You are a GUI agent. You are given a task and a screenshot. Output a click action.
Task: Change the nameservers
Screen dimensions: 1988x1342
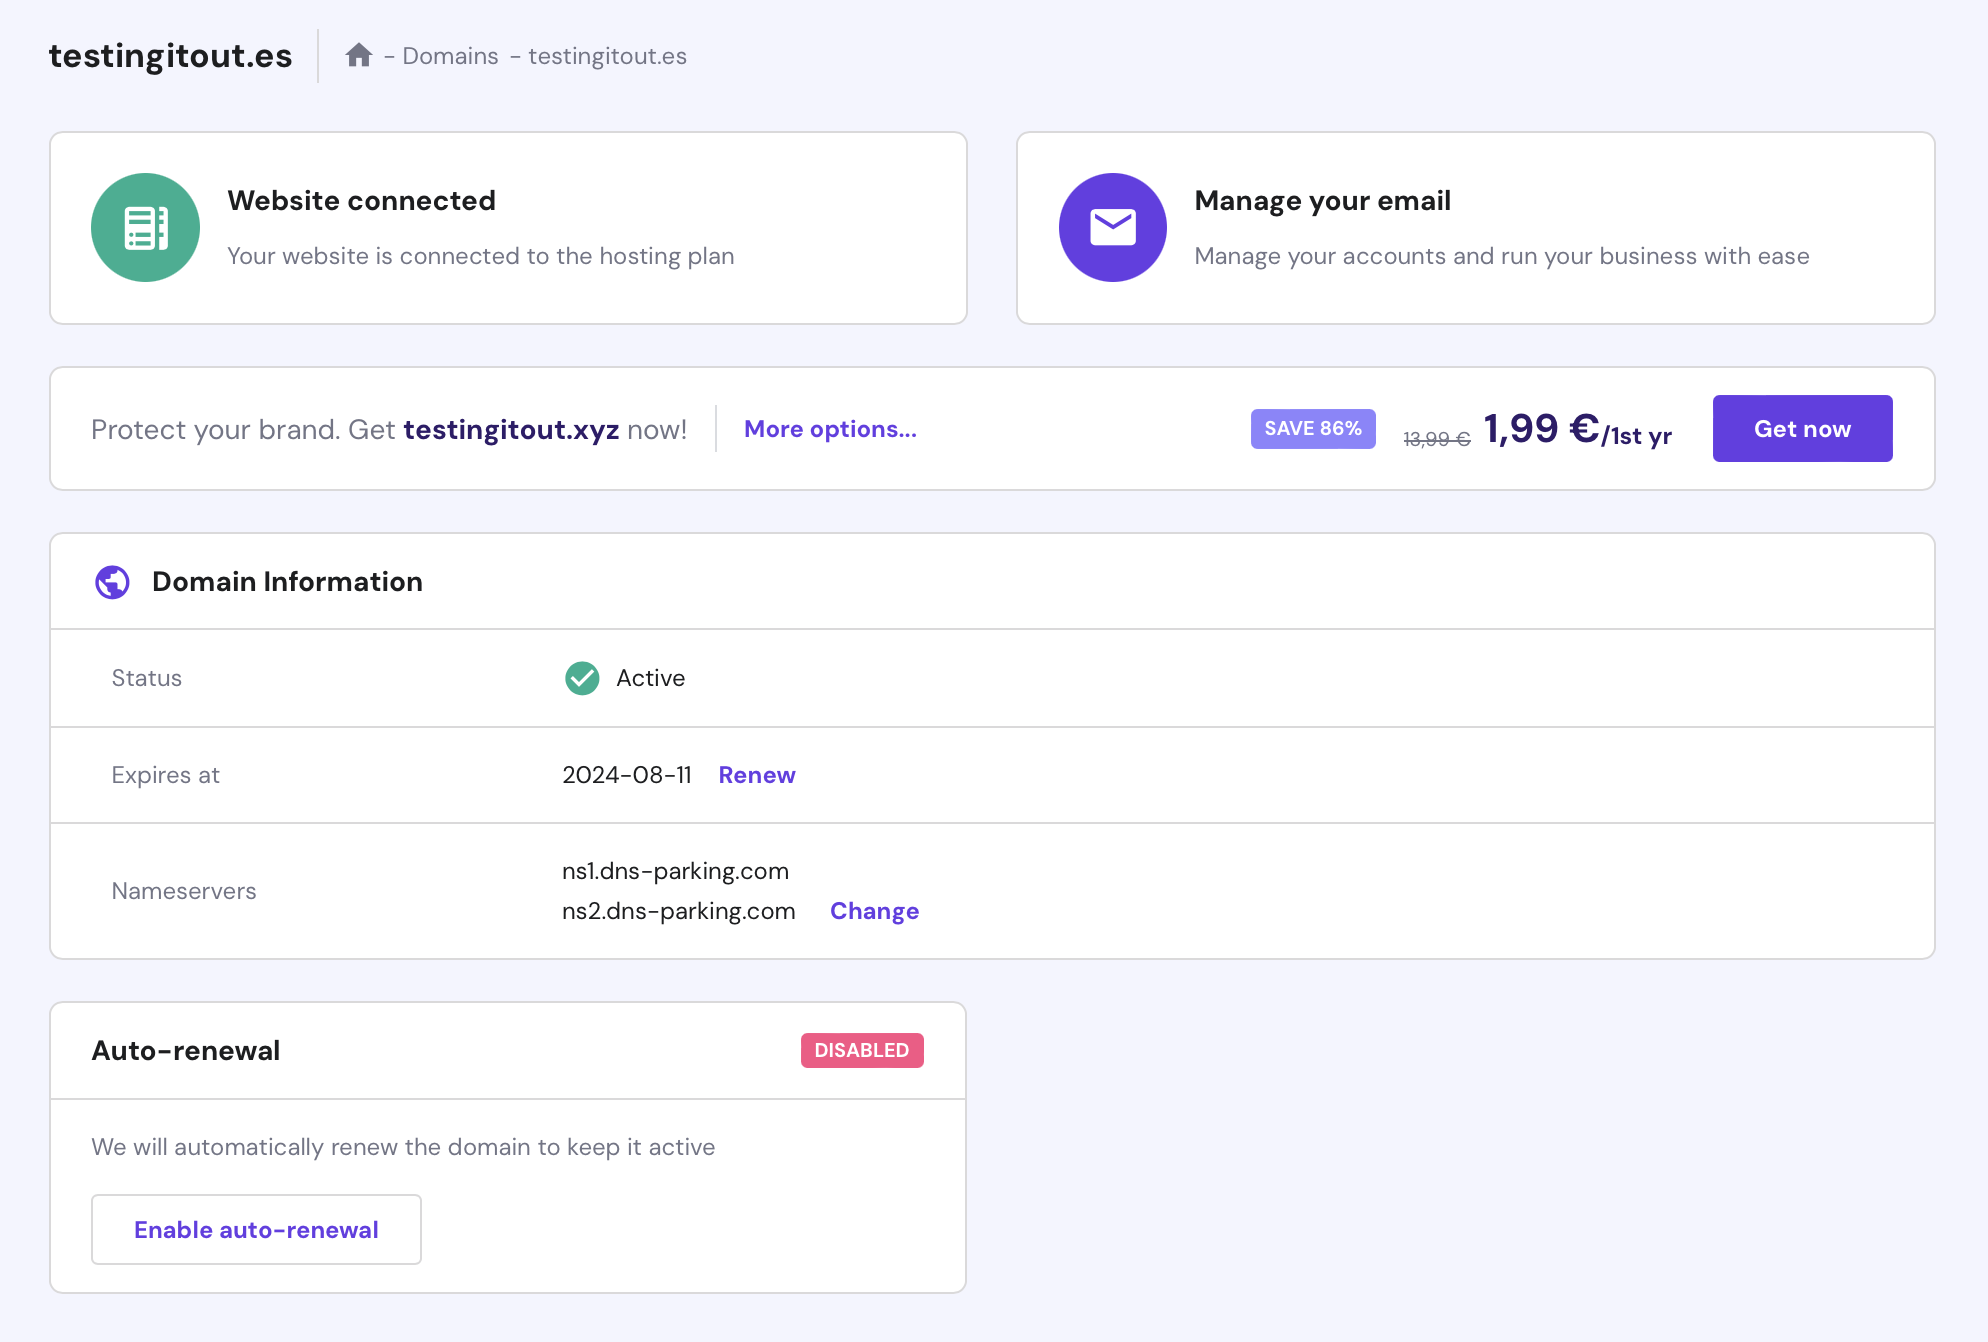(874, 911)
